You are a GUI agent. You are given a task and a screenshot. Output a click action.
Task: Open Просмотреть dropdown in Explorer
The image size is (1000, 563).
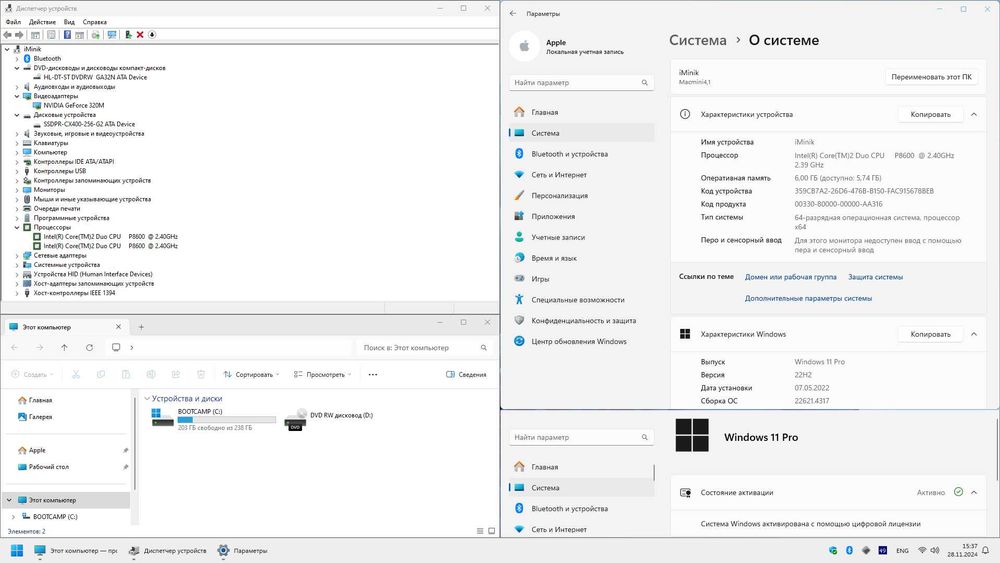pyautogui.click(x=323, y=374)
